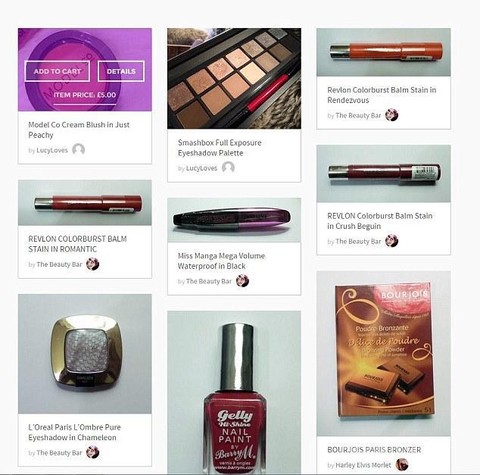480x475 pixels.
Task: Select the Smashbox eyeshadow palette photo
Action: [x=234, y=78]
